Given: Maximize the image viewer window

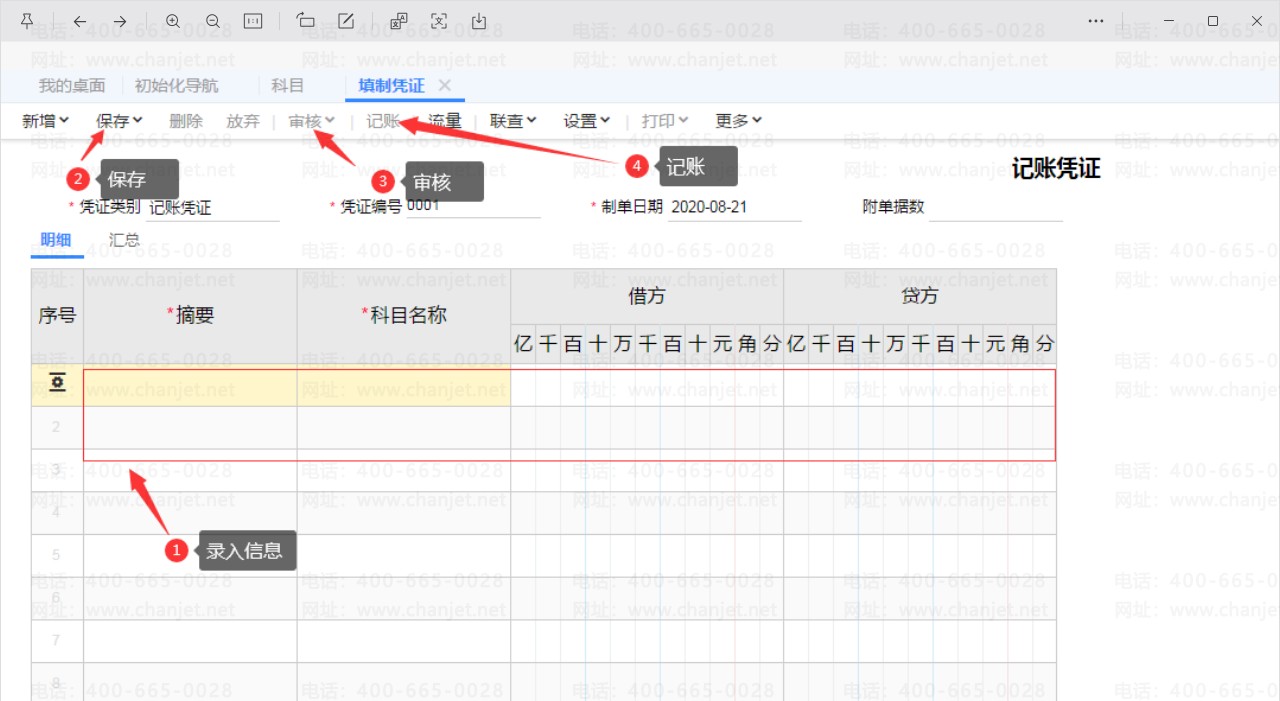Looking at the screenshot, I should (x=1213, y=21).
